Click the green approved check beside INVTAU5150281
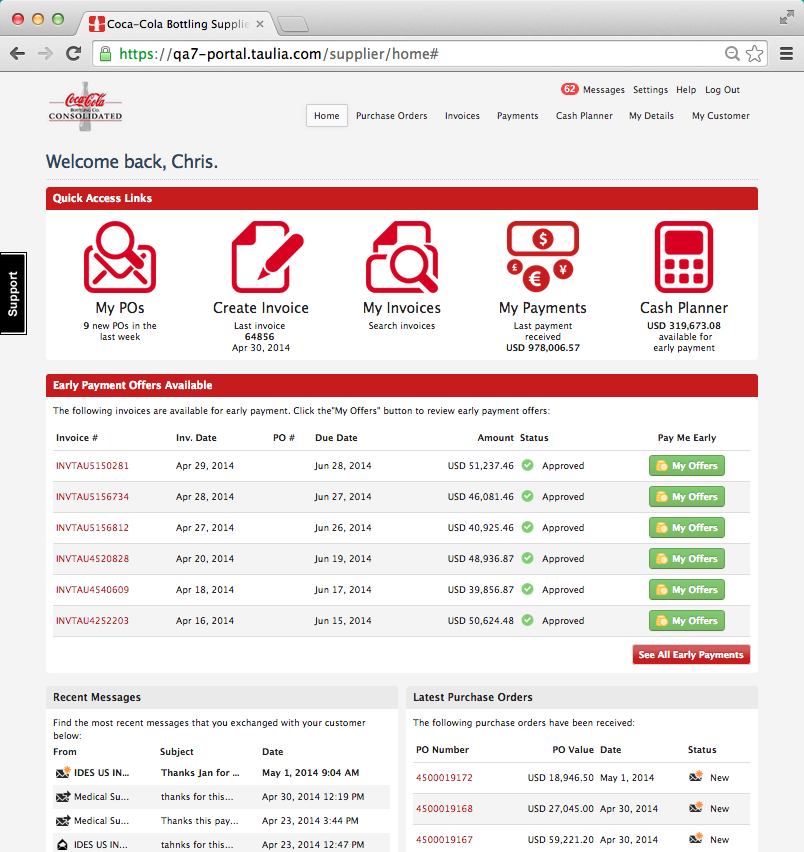 pos(529,465)
